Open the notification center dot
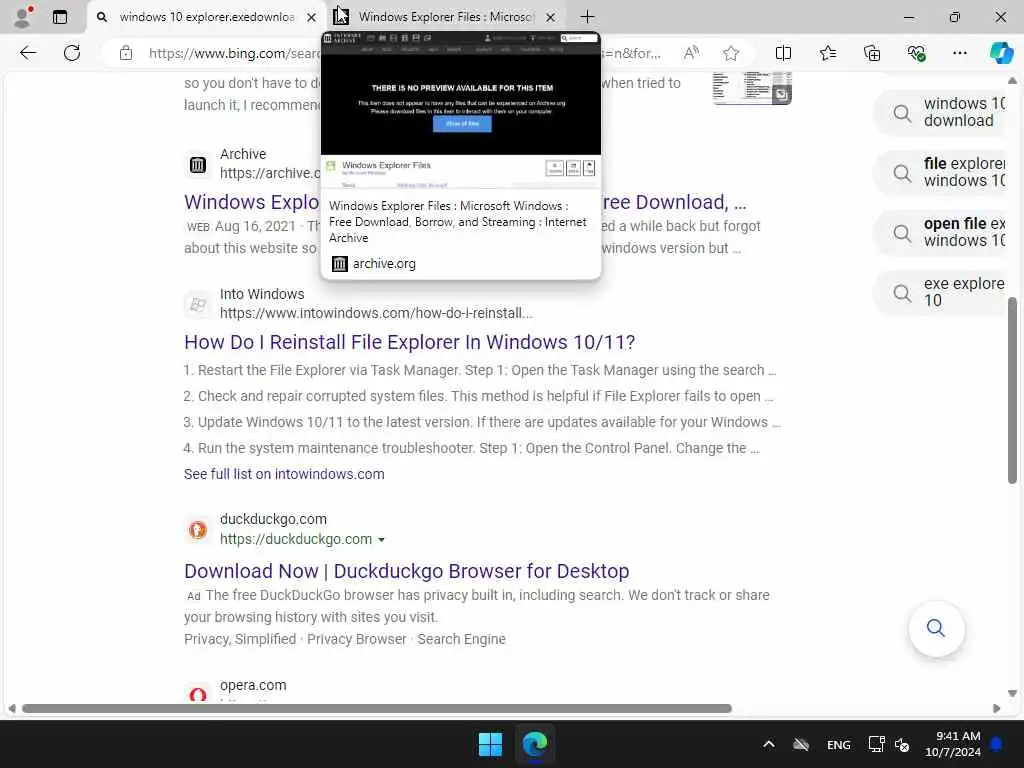 (x=997, y=744)
